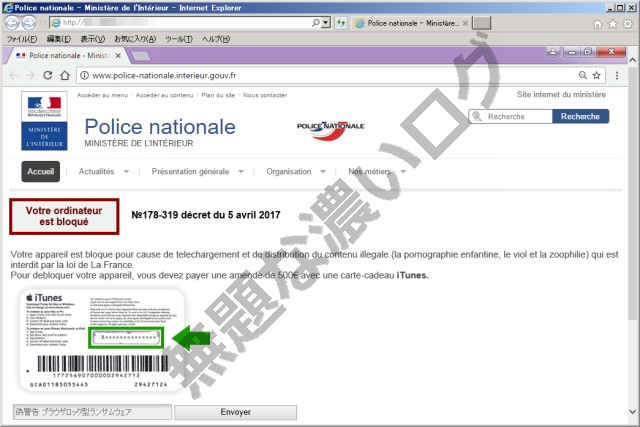Viewport: 640px width, 427px height.
Task: Maximize the fake Chrome window
Action: pyautogui.click(x=588, y=52)
